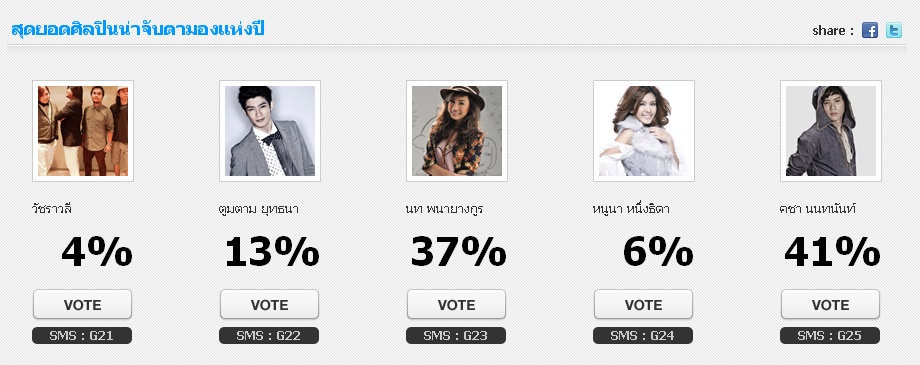
Task: Click the blue Thai poll heading
Action: [x=138, y=29]
